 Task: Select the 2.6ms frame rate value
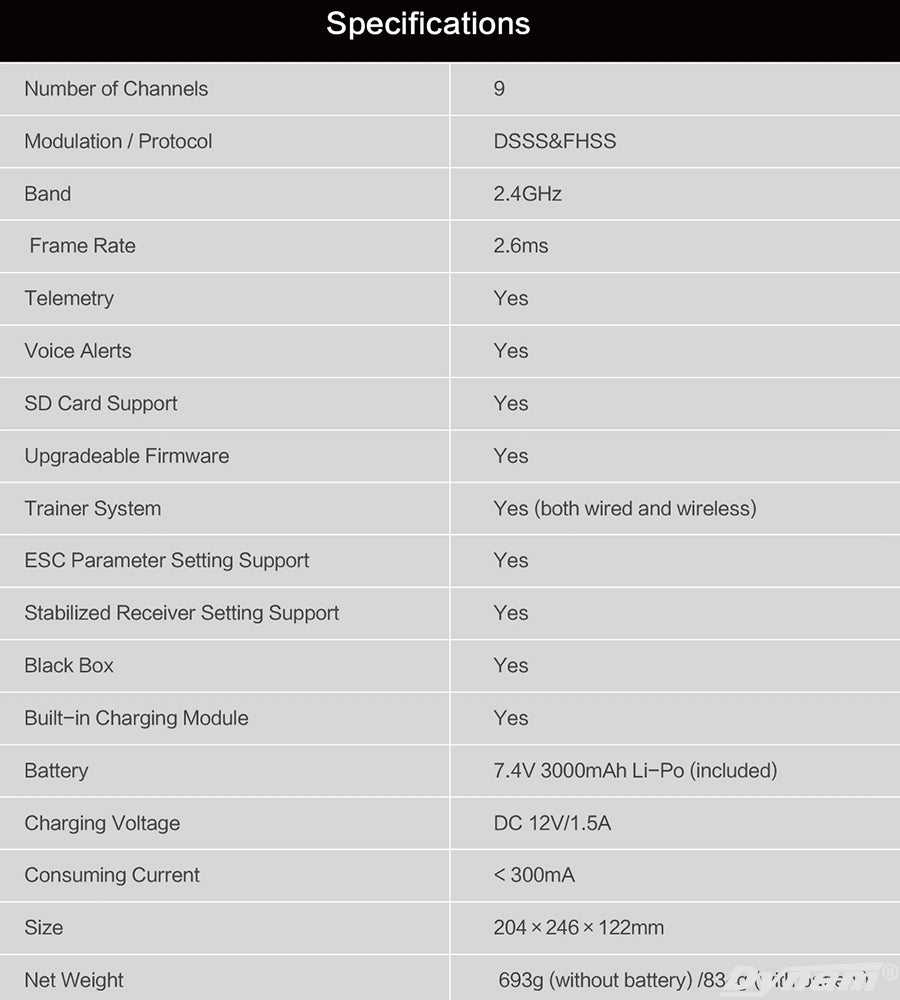pyautogui.click(x=520, y=246)
